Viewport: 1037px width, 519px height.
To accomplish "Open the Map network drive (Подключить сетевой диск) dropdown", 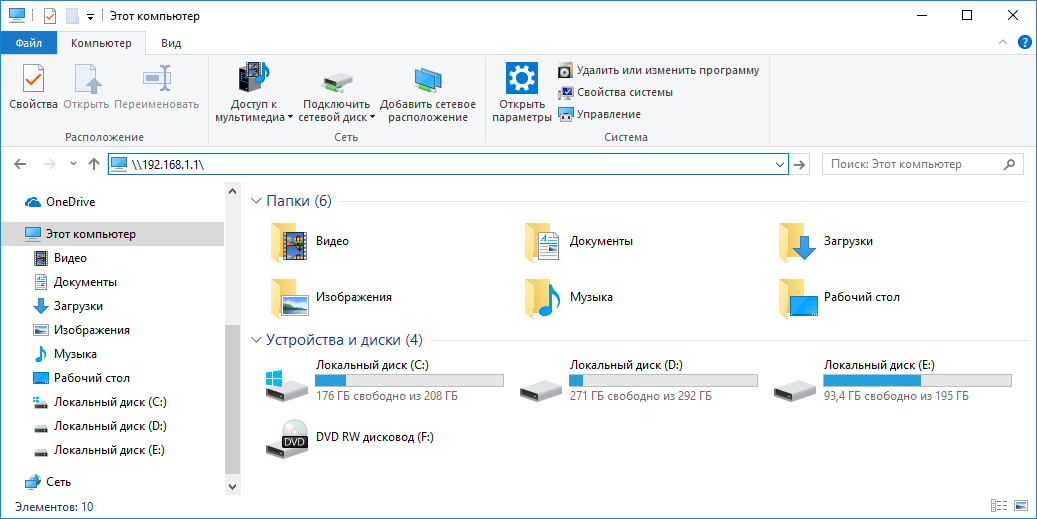I will click(372, 117).
